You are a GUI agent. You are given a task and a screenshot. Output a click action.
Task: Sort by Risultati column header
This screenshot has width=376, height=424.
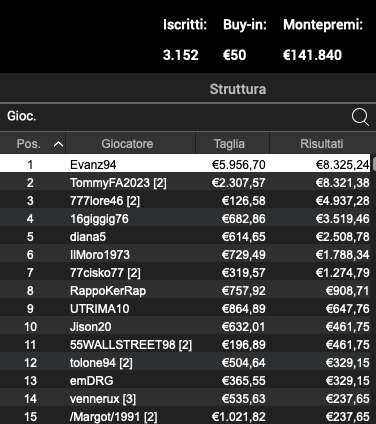coord(322,144)
